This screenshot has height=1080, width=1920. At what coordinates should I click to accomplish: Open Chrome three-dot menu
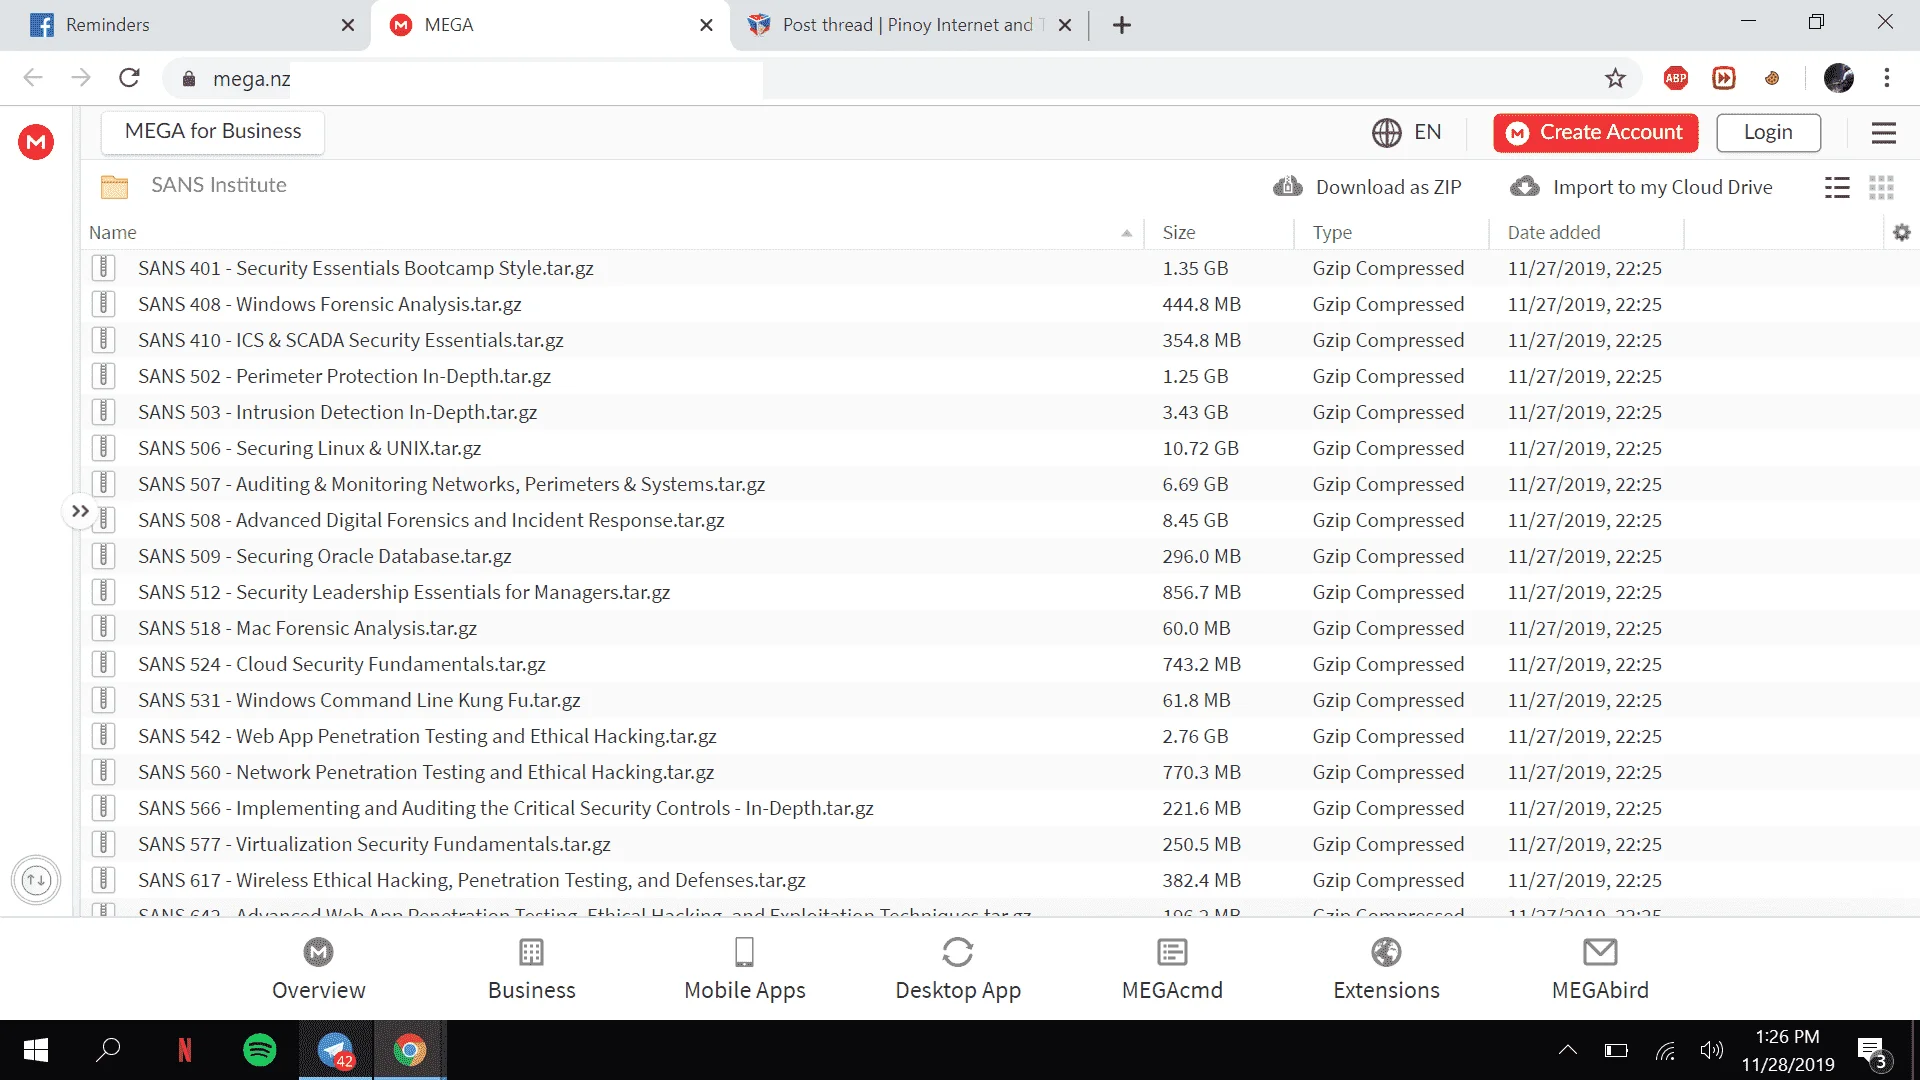tap(1887, 78)
